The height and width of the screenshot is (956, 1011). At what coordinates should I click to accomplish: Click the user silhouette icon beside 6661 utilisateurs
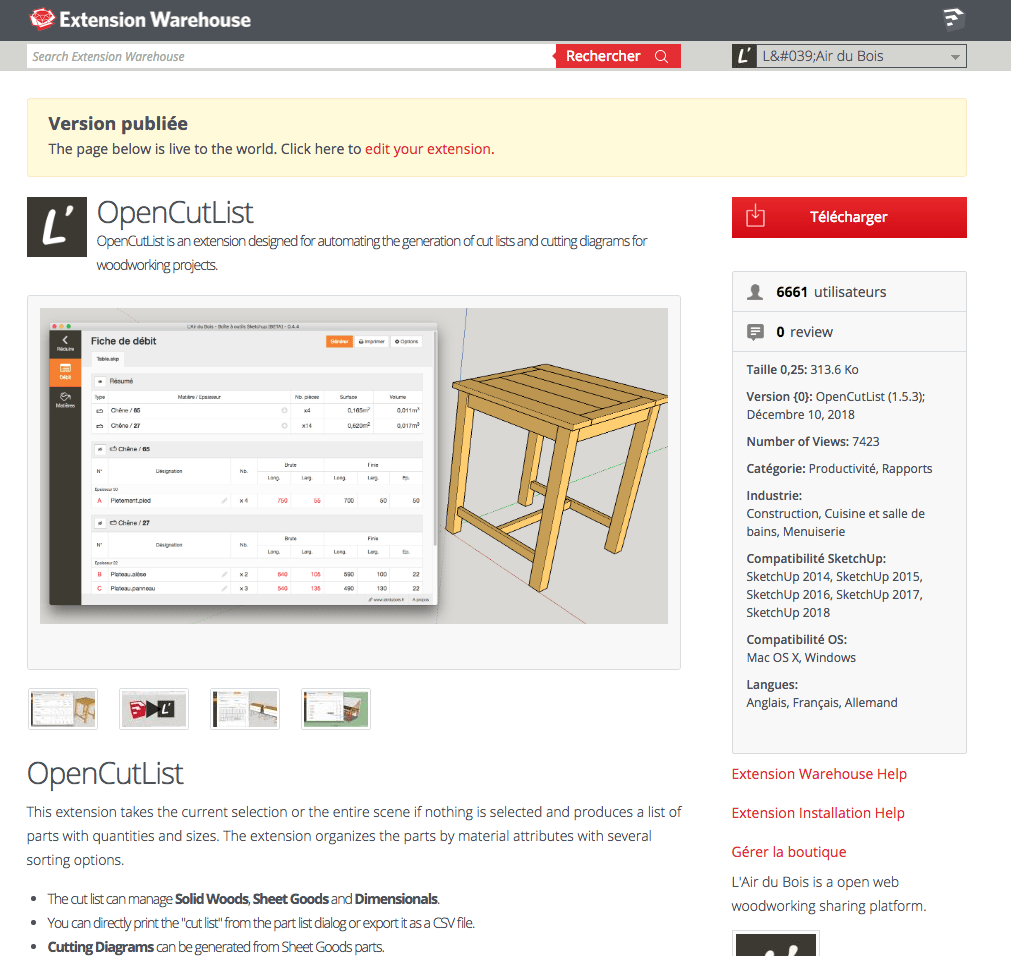(x=755, y=292)
